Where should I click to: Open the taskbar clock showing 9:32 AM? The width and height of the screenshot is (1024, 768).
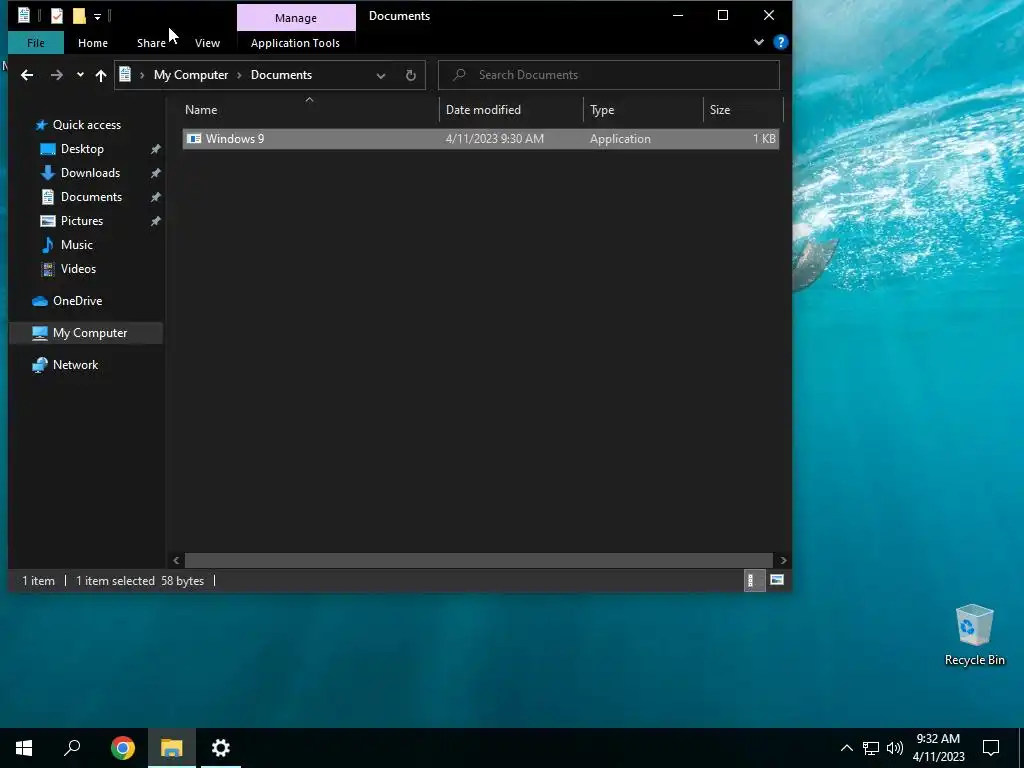(x=938, y=748)
